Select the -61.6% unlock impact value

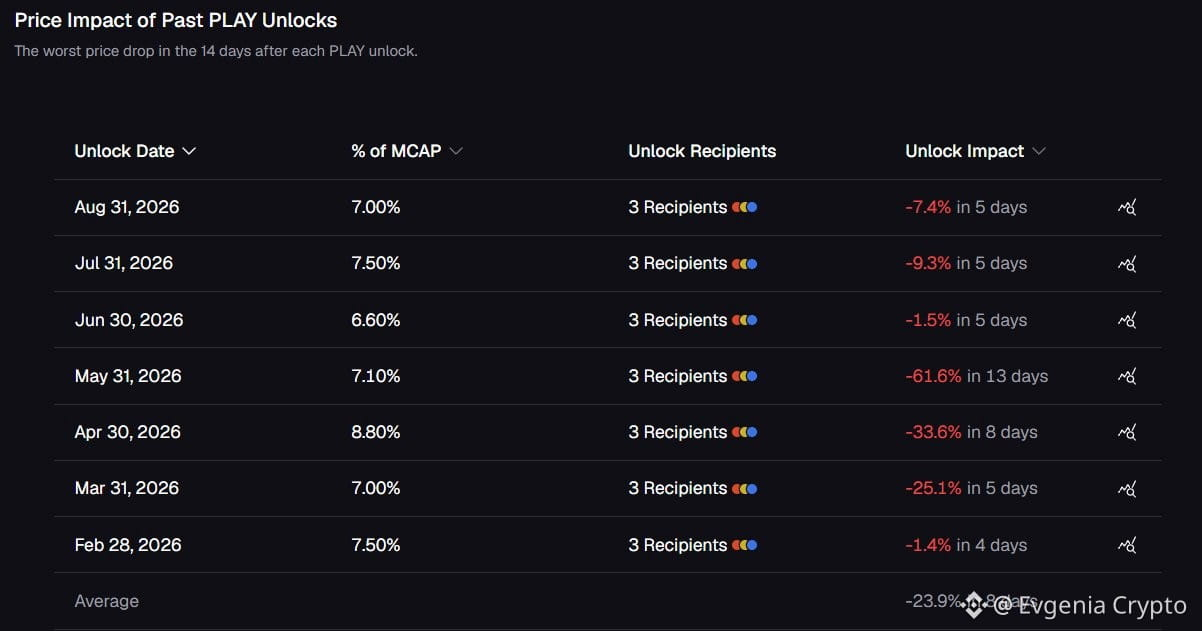tap(934, 376)
